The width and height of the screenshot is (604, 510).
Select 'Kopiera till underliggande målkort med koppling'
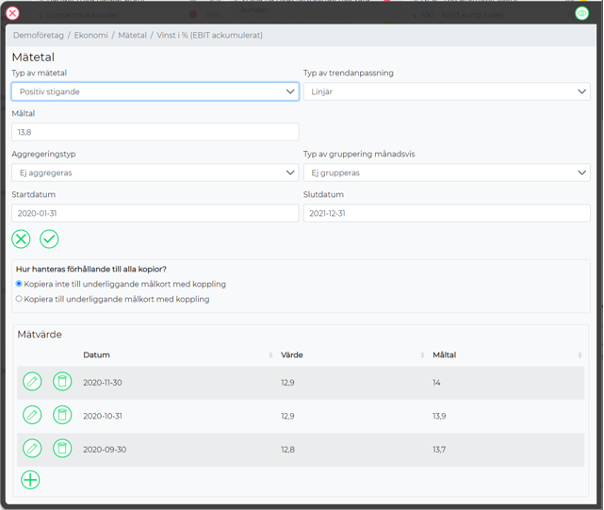(x=19, y=298)
